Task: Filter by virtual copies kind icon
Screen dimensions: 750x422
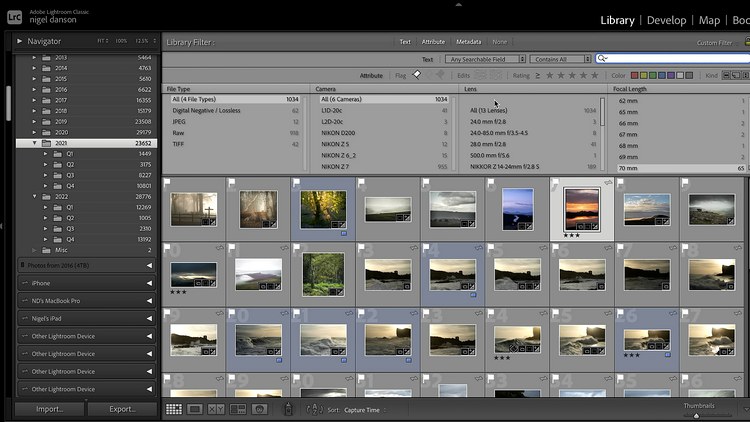Action: (736, 75)
